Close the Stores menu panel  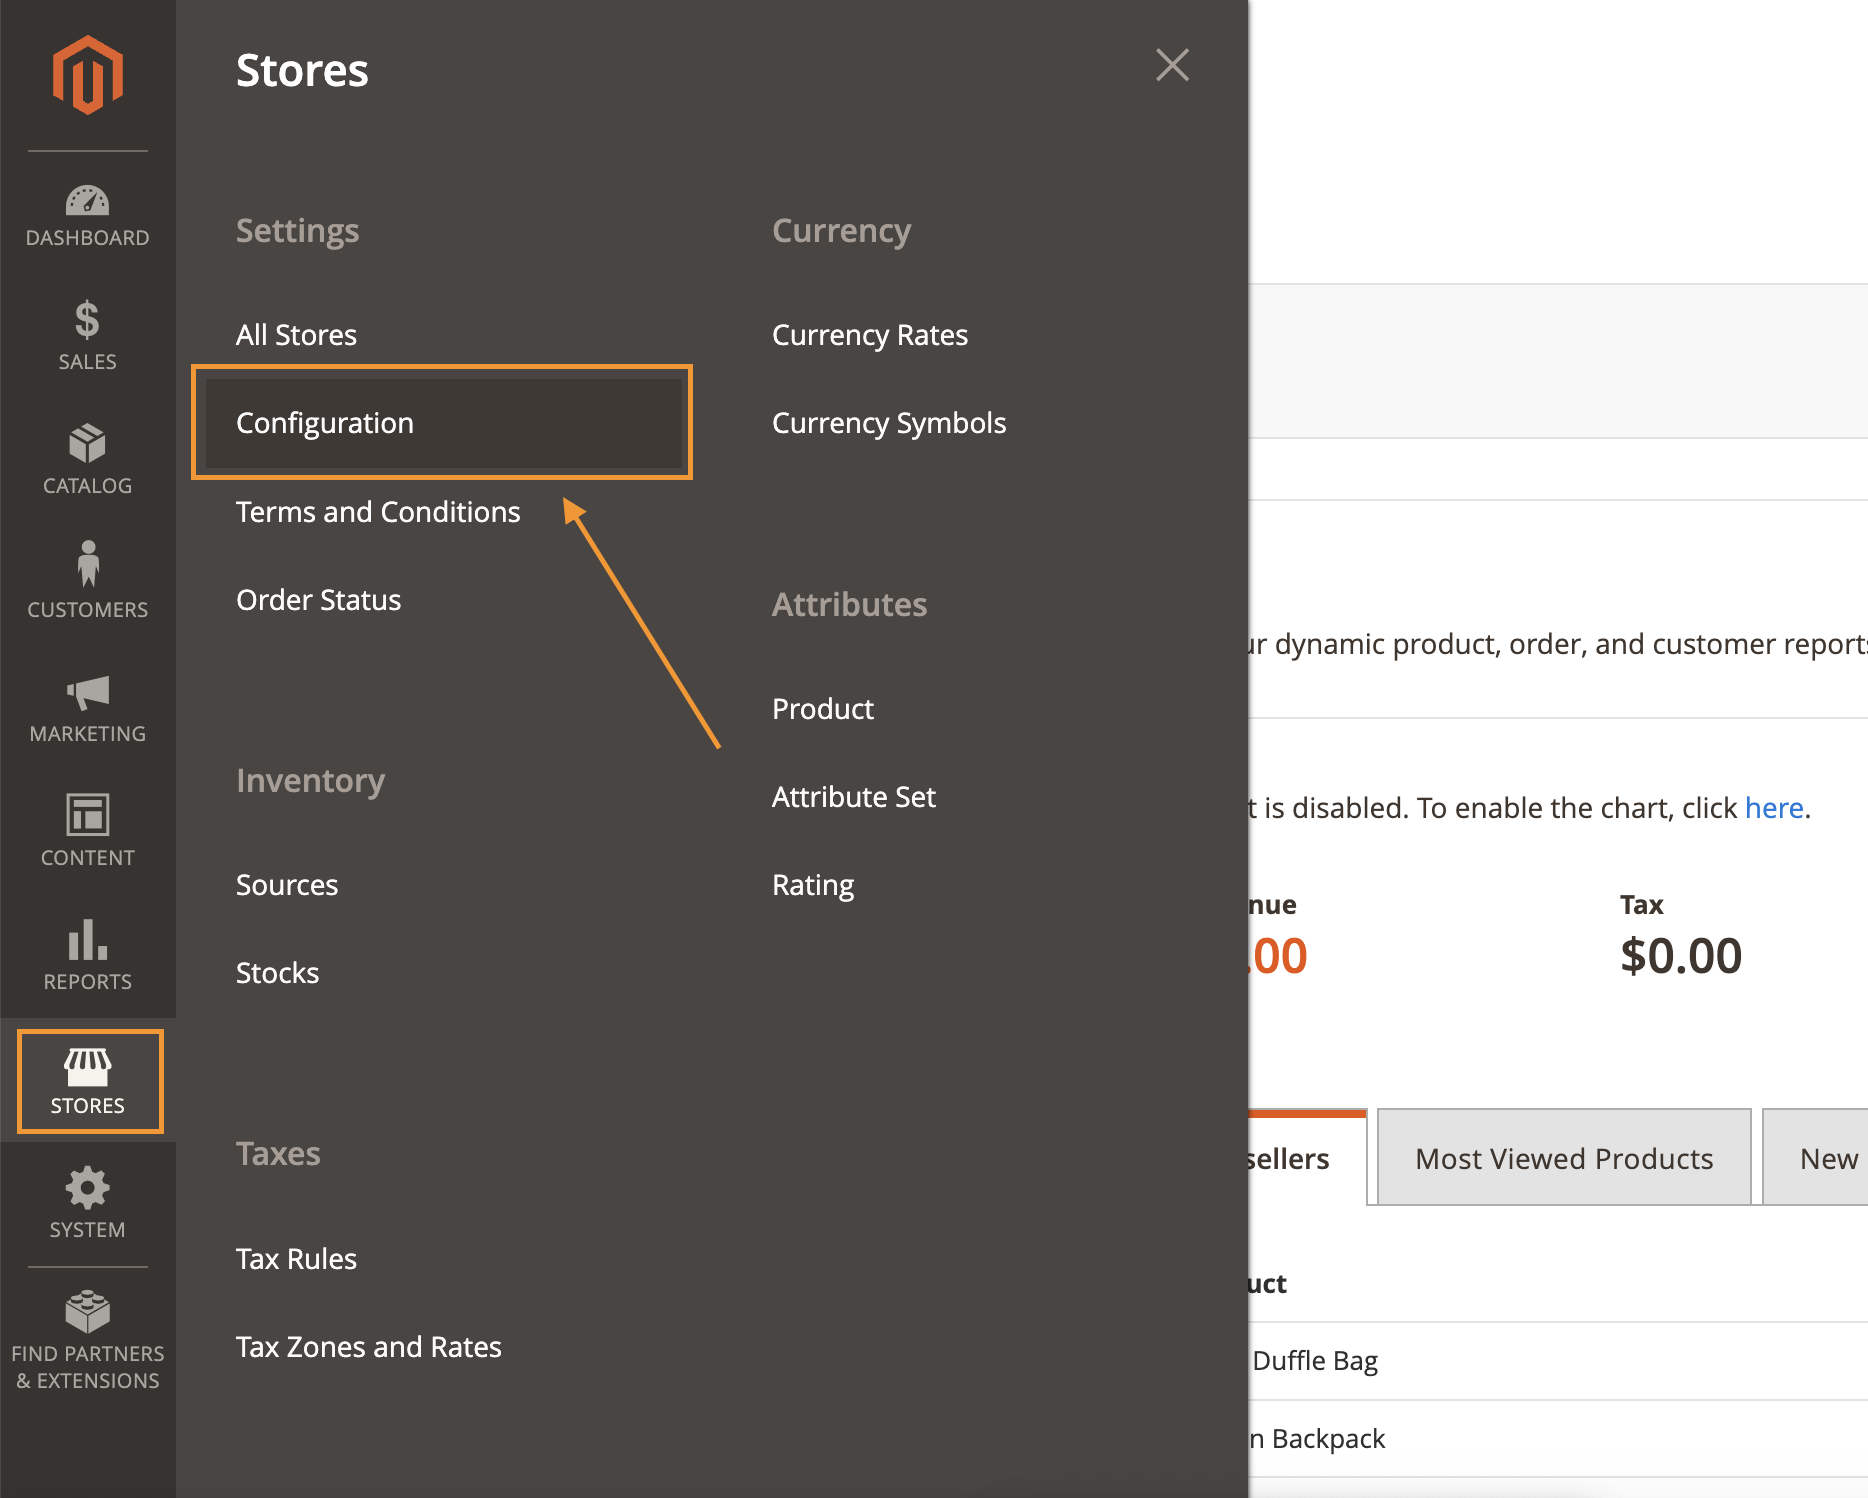coord(1172,65)
